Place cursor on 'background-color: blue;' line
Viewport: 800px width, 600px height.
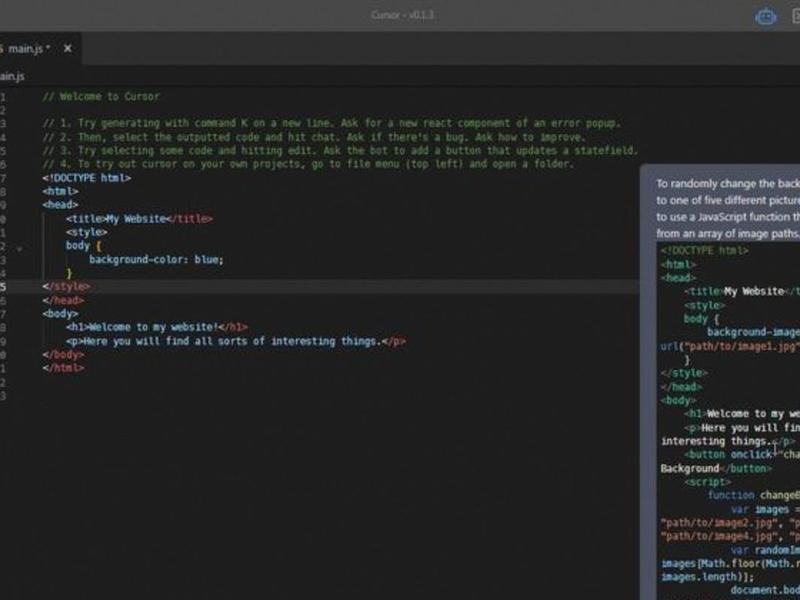pyautogui.click(x=156, y=260)
